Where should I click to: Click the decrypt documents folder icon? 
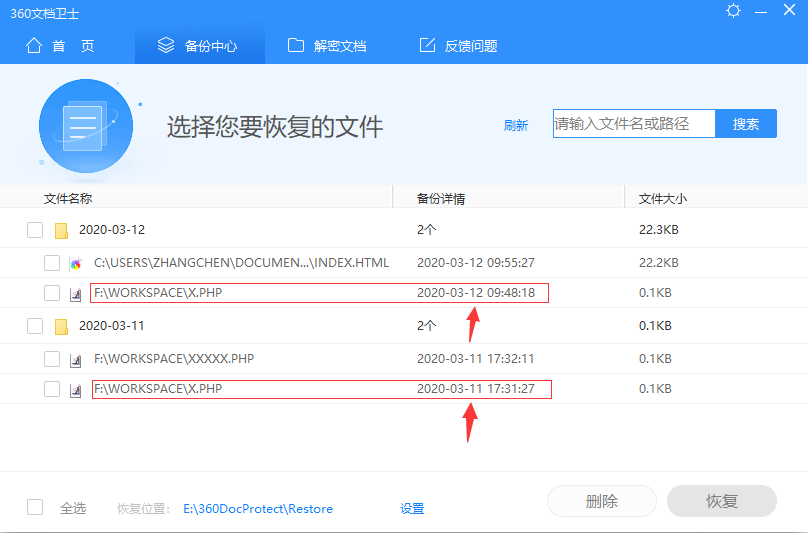coord(296,46)
